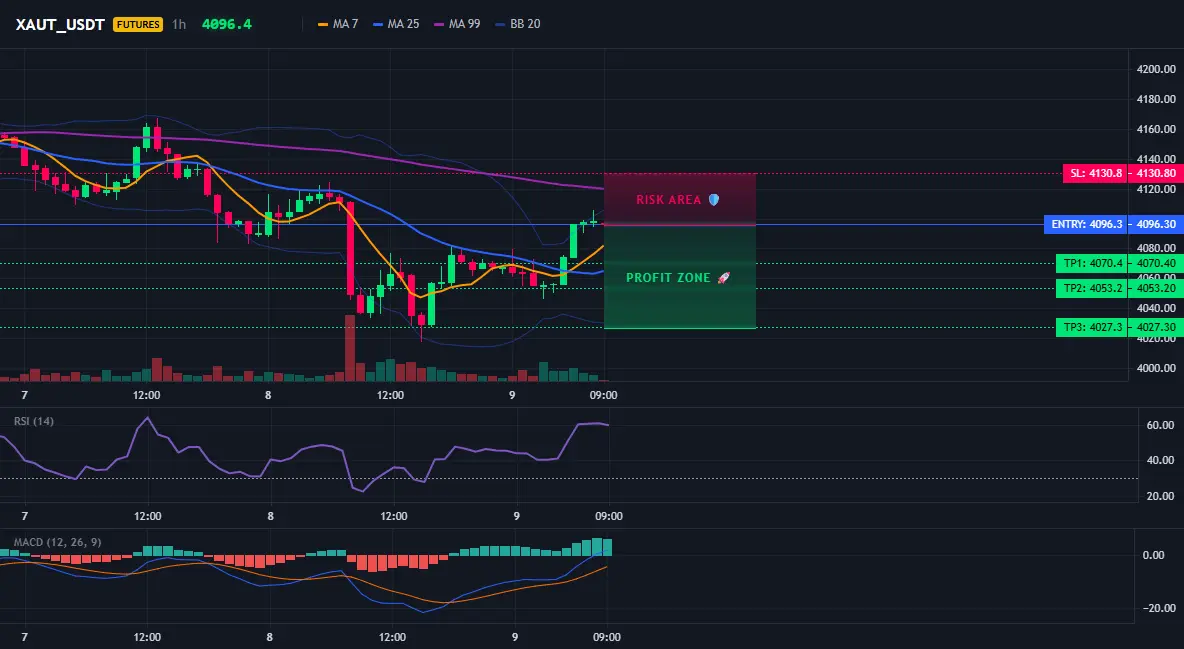Click the XAUT_USDT symbol name
The image size is (1184, 649).
pos(60,24)
